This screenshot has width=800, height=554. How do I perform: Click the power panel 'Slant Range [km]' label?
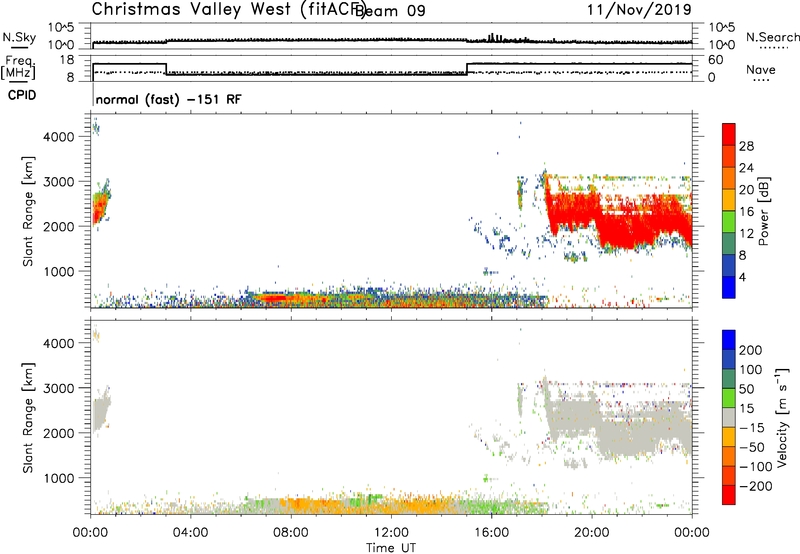coord(28,211)
